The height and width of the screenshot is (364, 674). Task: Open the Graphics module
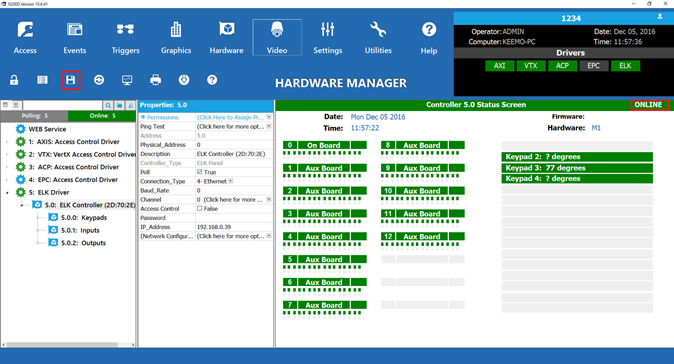pyautogui.click(x=176, y=38)
